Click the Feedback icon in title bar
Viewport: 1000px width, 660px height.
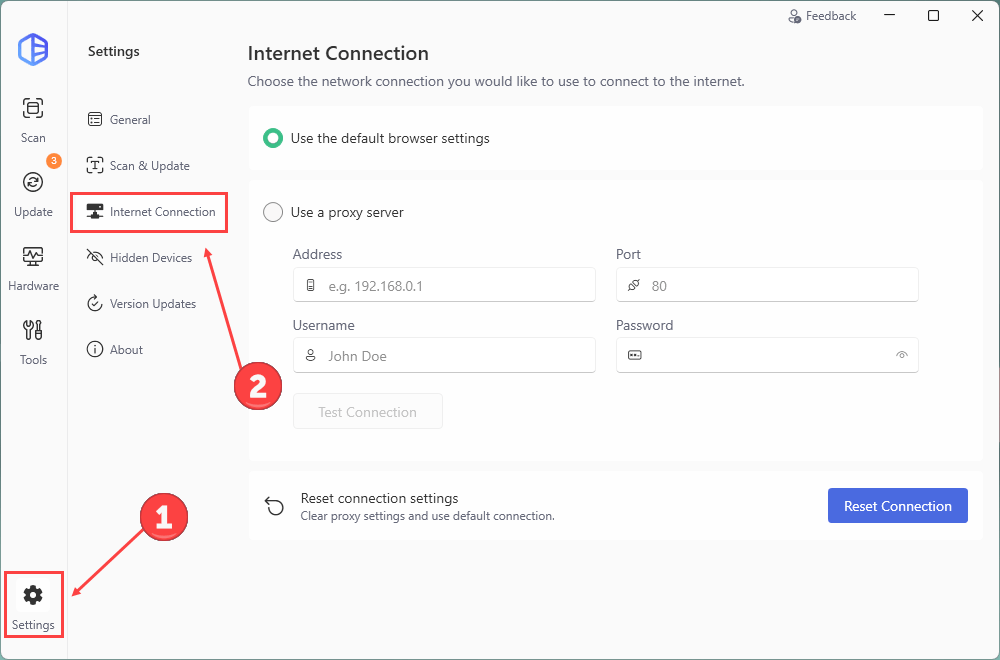tap(795, 16)
